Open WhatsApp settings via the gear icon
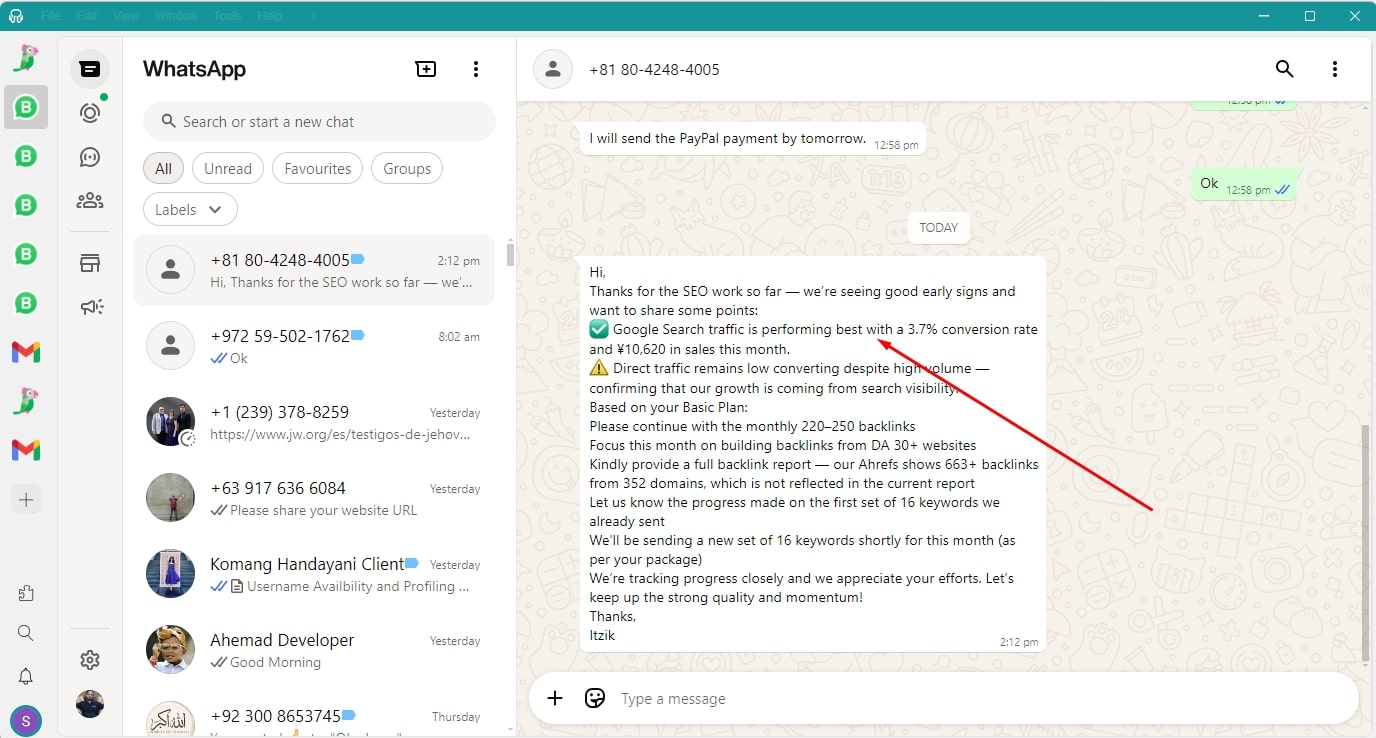 90,660
